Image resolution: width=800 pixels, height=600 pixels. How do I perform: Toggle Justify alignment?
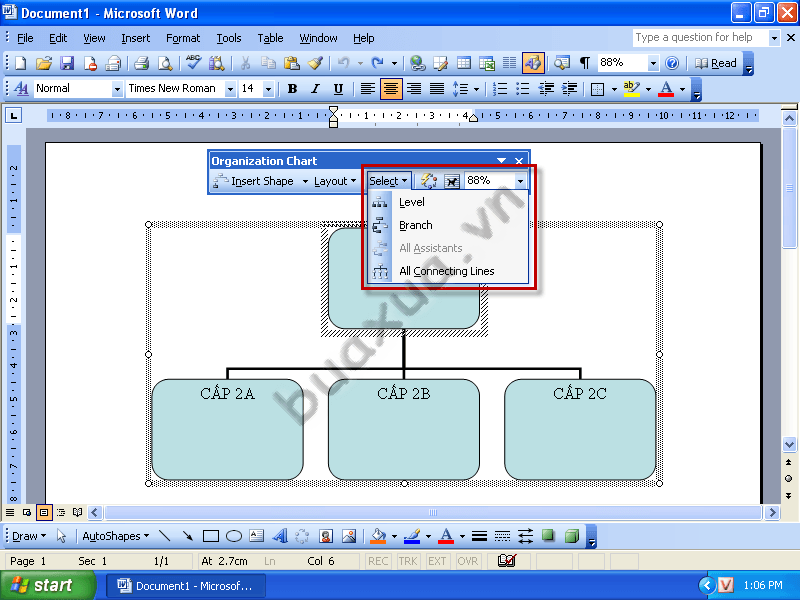[x=437, y=89]
